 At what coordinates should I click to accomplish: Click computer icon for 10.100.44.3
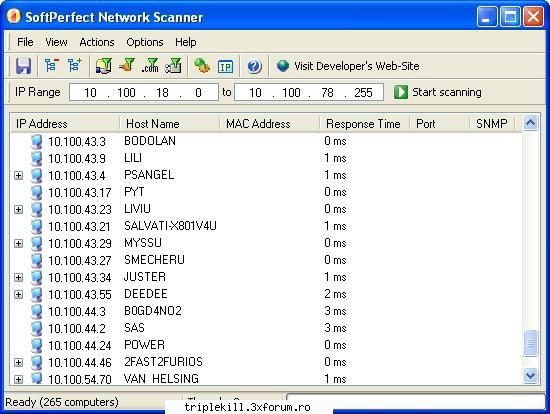36,311
